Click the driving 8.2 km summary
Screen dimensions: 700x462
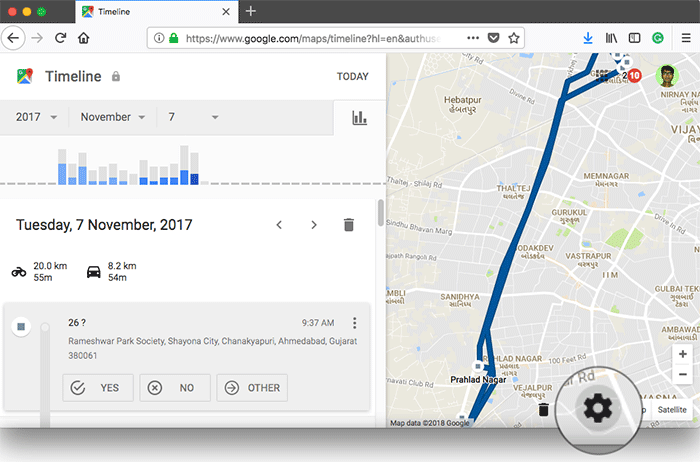point(112,271)
